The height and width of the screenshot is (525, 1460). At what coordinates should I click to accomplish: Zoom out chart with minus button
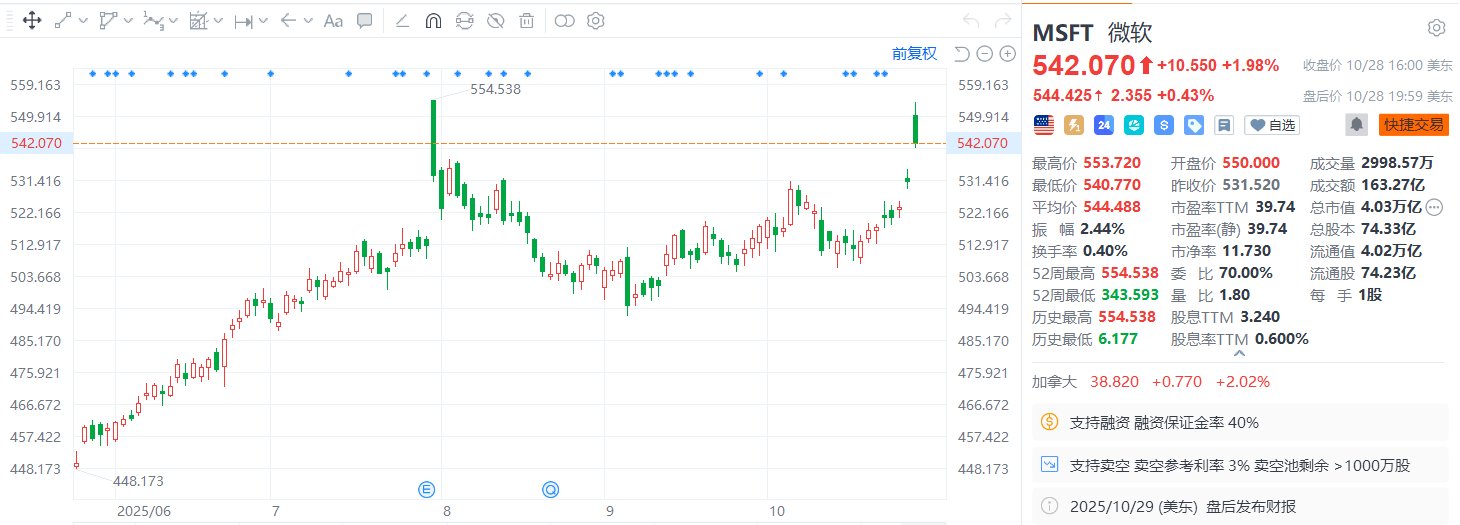pyautogui.click(x=983, y=54)
